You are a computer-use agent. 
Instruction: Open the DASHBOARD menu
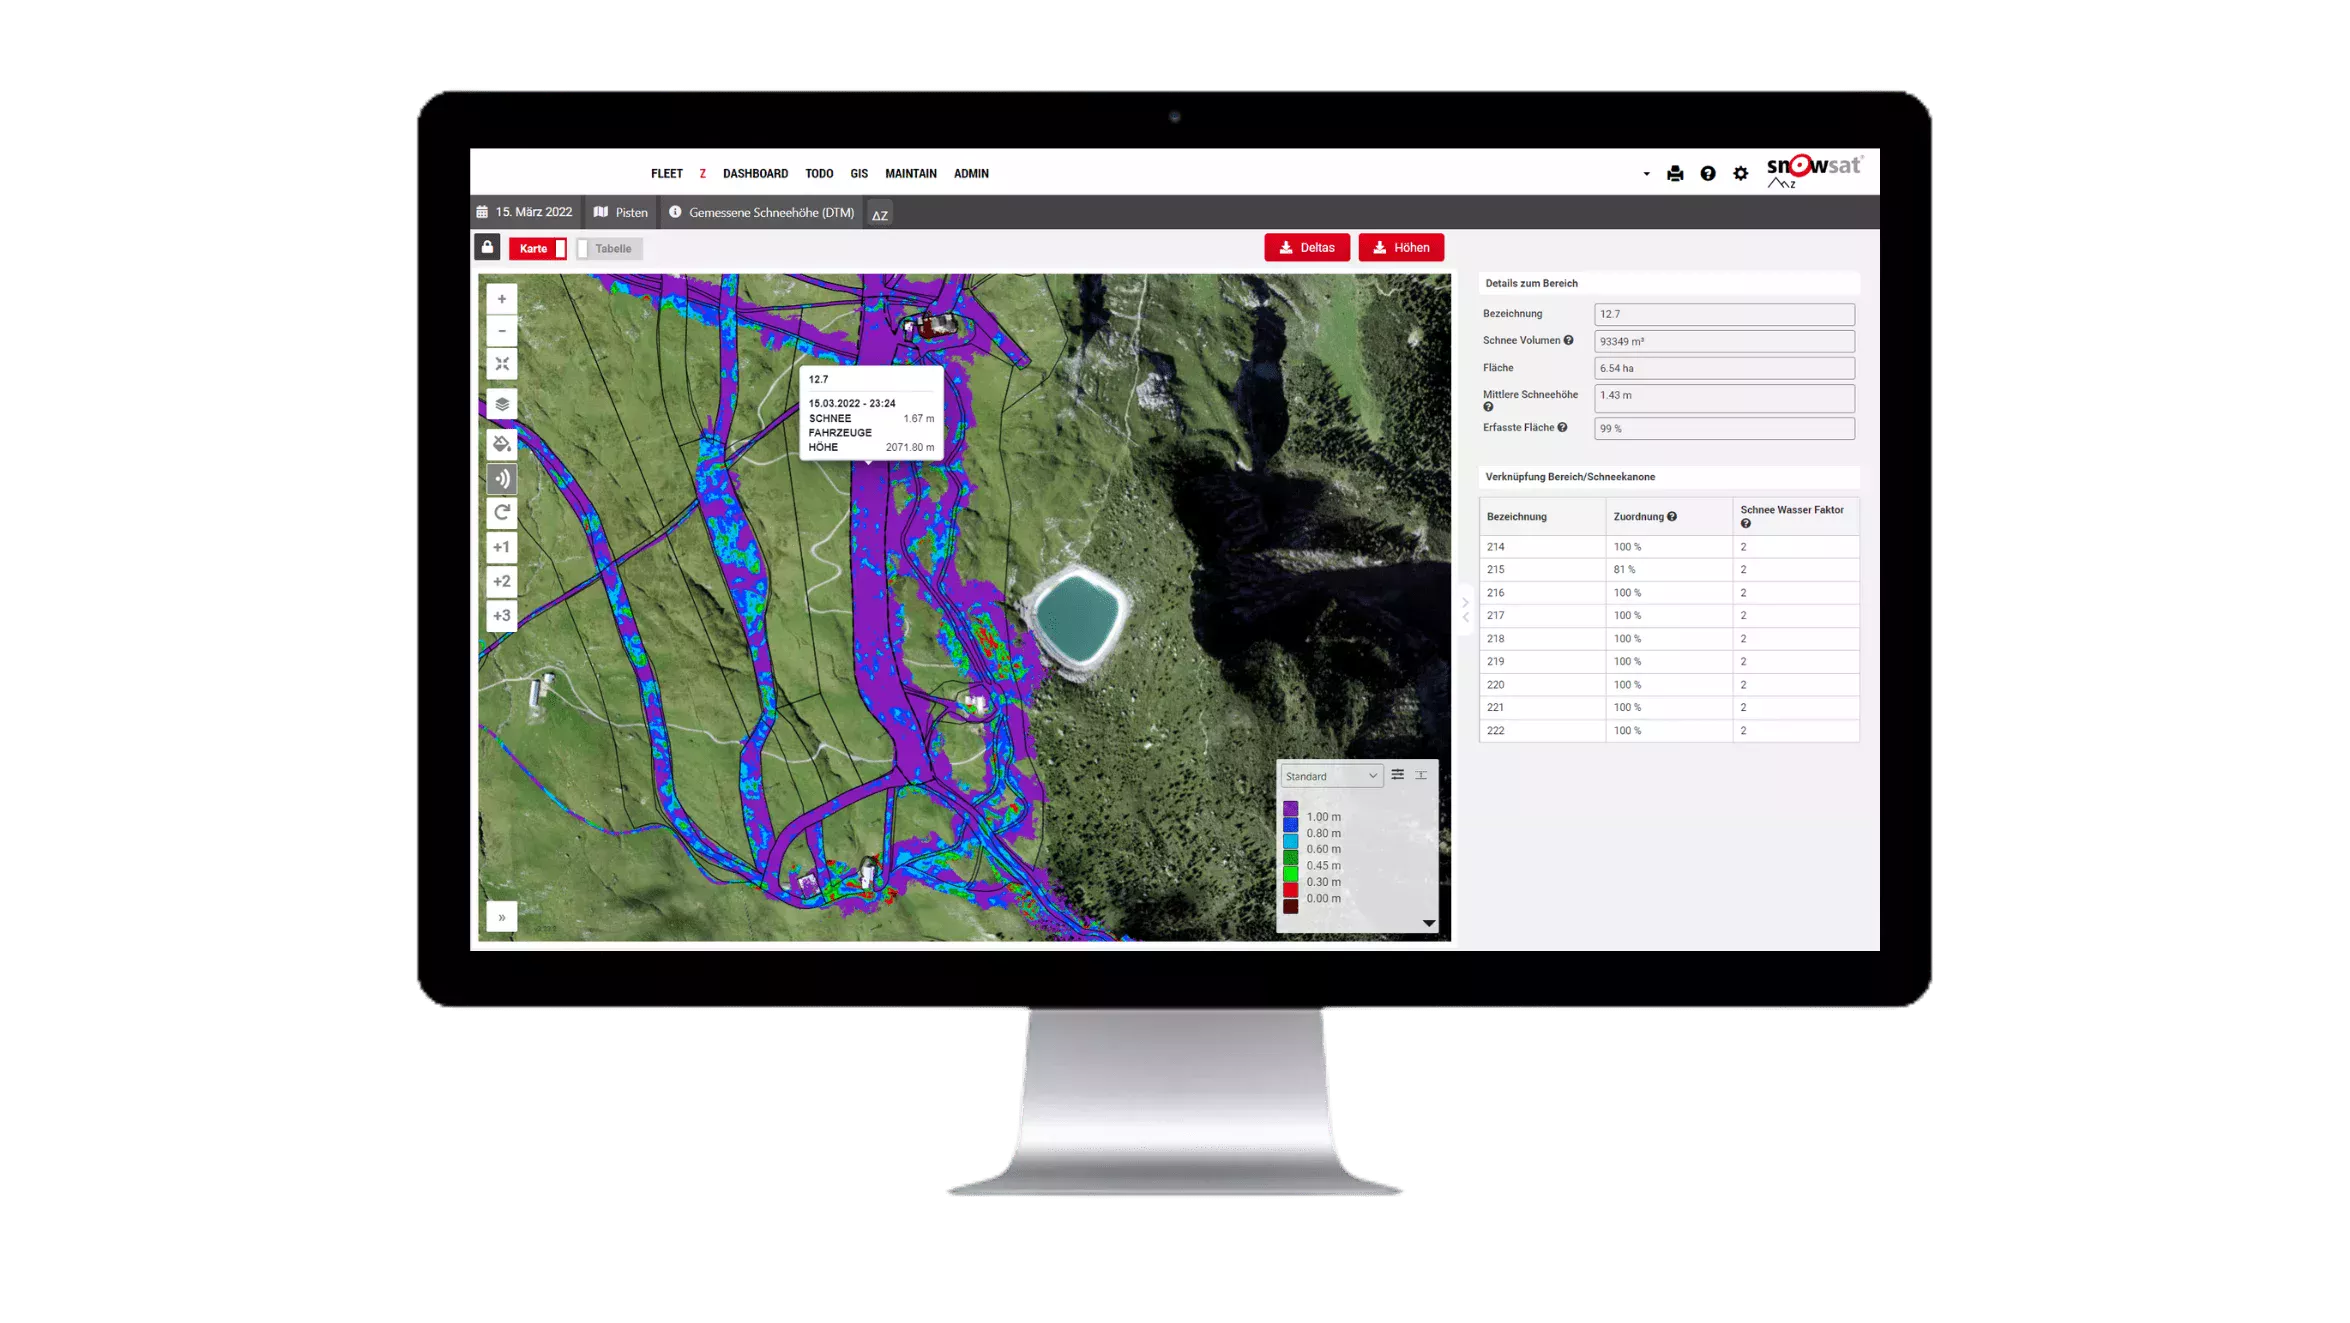click(x=755, y=174)
